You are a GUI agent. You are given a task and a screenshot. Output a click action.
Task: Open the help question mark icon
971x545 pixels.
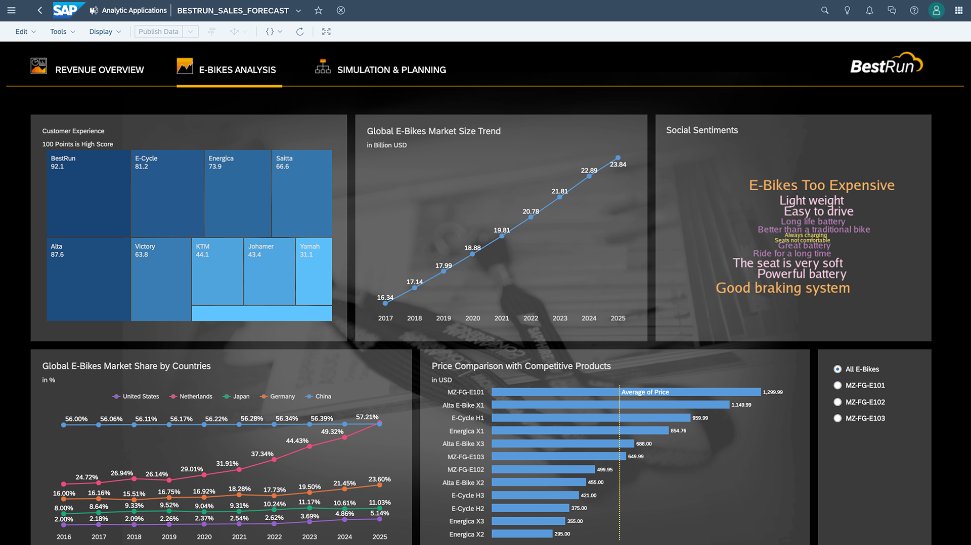click(914, 11)
